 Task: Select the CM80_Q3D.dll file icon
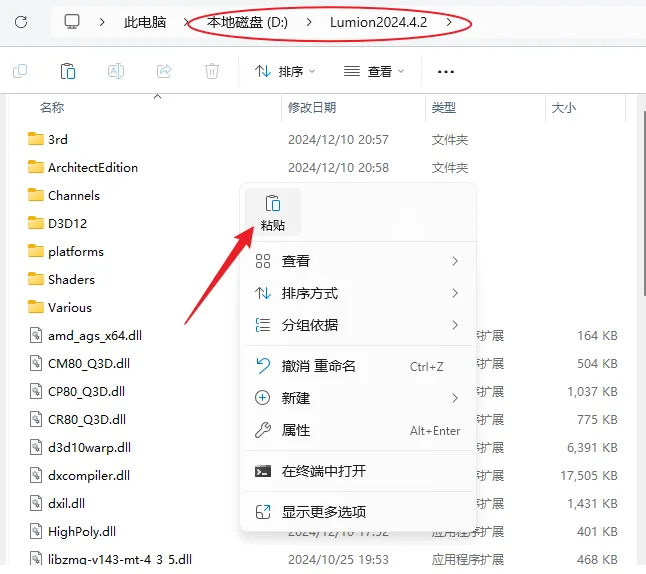(x=36, y=363)
